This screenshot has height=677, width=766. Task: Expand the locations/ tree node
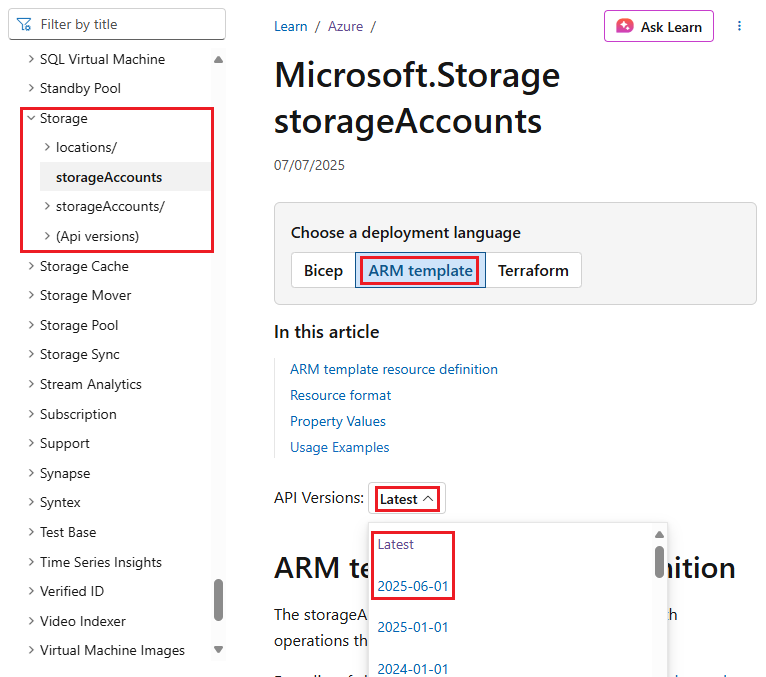(x=47, y=147)
